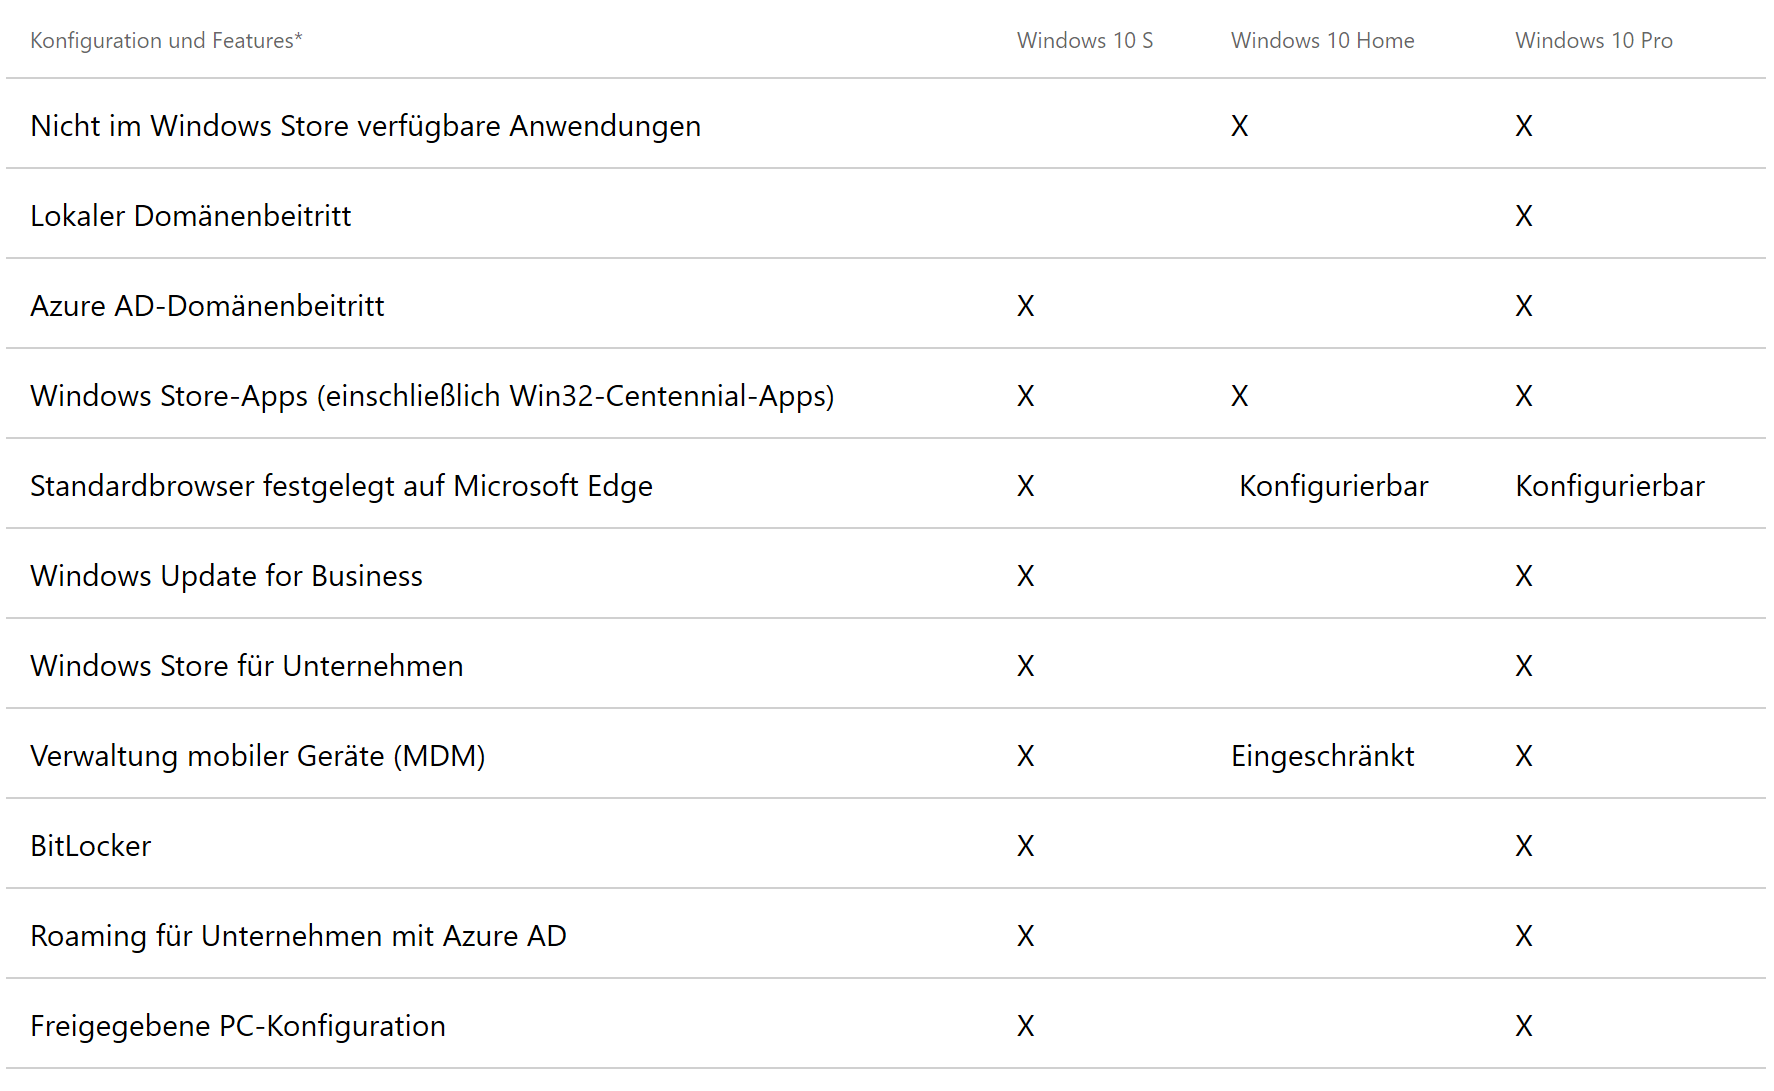Screen dimensions: 1774x1091
Task: Select the "Windows Store für Unternehmen" label
Action: [x=246, y=666]
